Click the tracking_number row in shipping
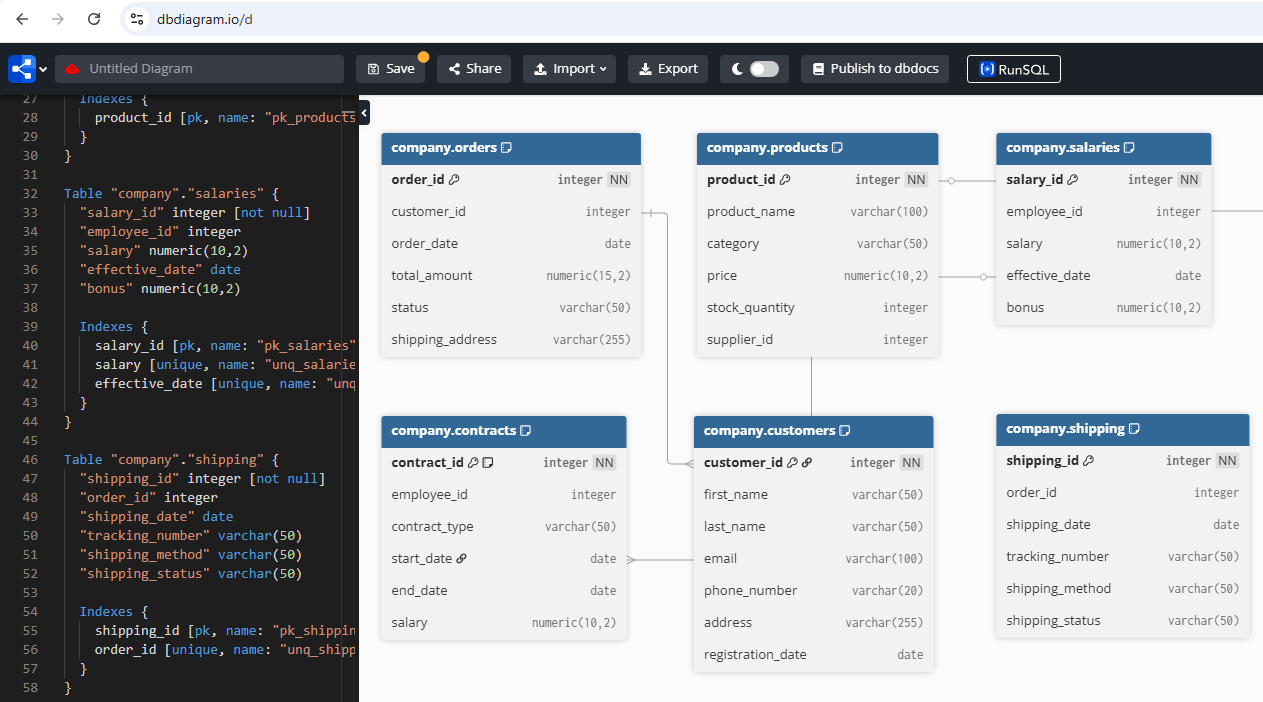The height and width of the screenshot is (702, 1263). (x=1123, y=557)
